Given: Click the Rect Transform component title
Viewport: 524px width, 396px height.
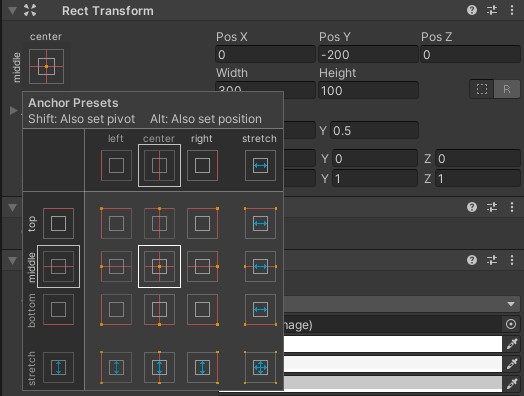Looking at the screenshot, I should (108, 11).
